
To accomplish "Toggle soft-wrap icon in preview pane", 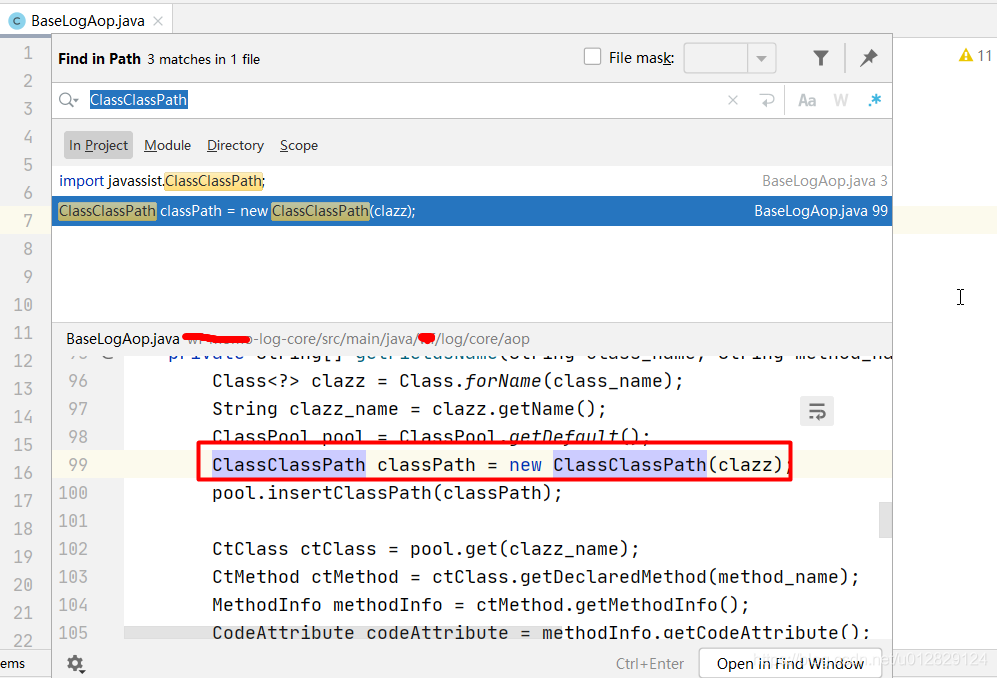I will pyautogui.click(x=816, y=412).
